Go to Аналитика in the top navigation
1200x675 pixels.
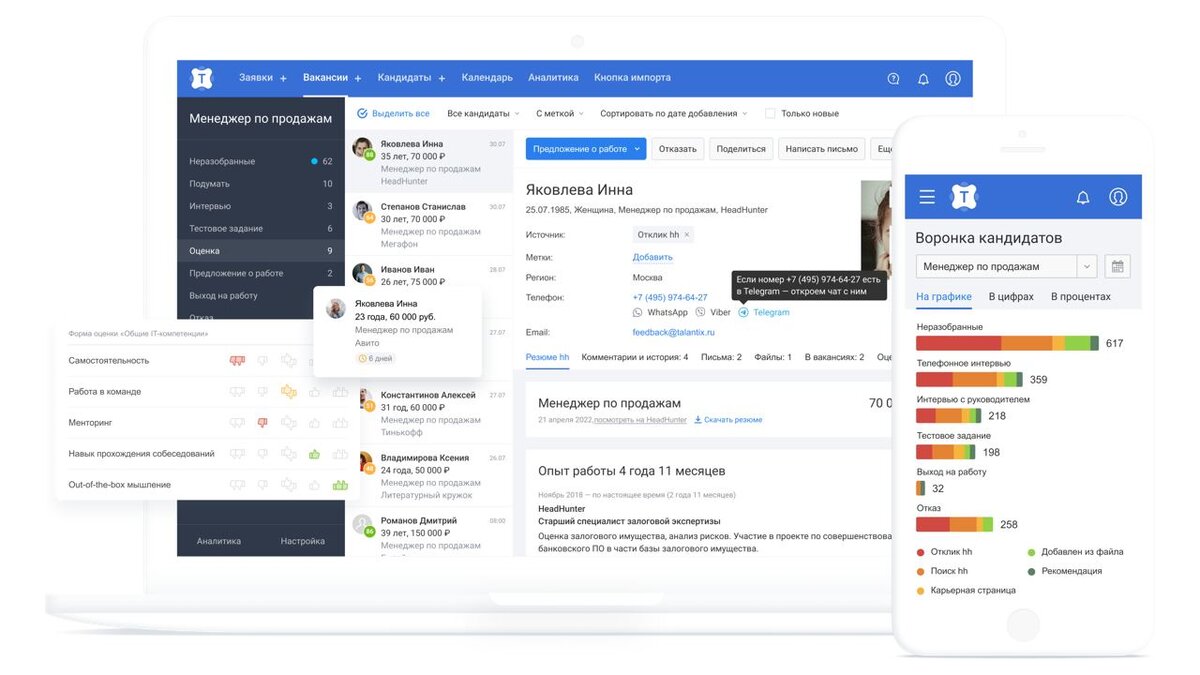click(x=553, y=78)
